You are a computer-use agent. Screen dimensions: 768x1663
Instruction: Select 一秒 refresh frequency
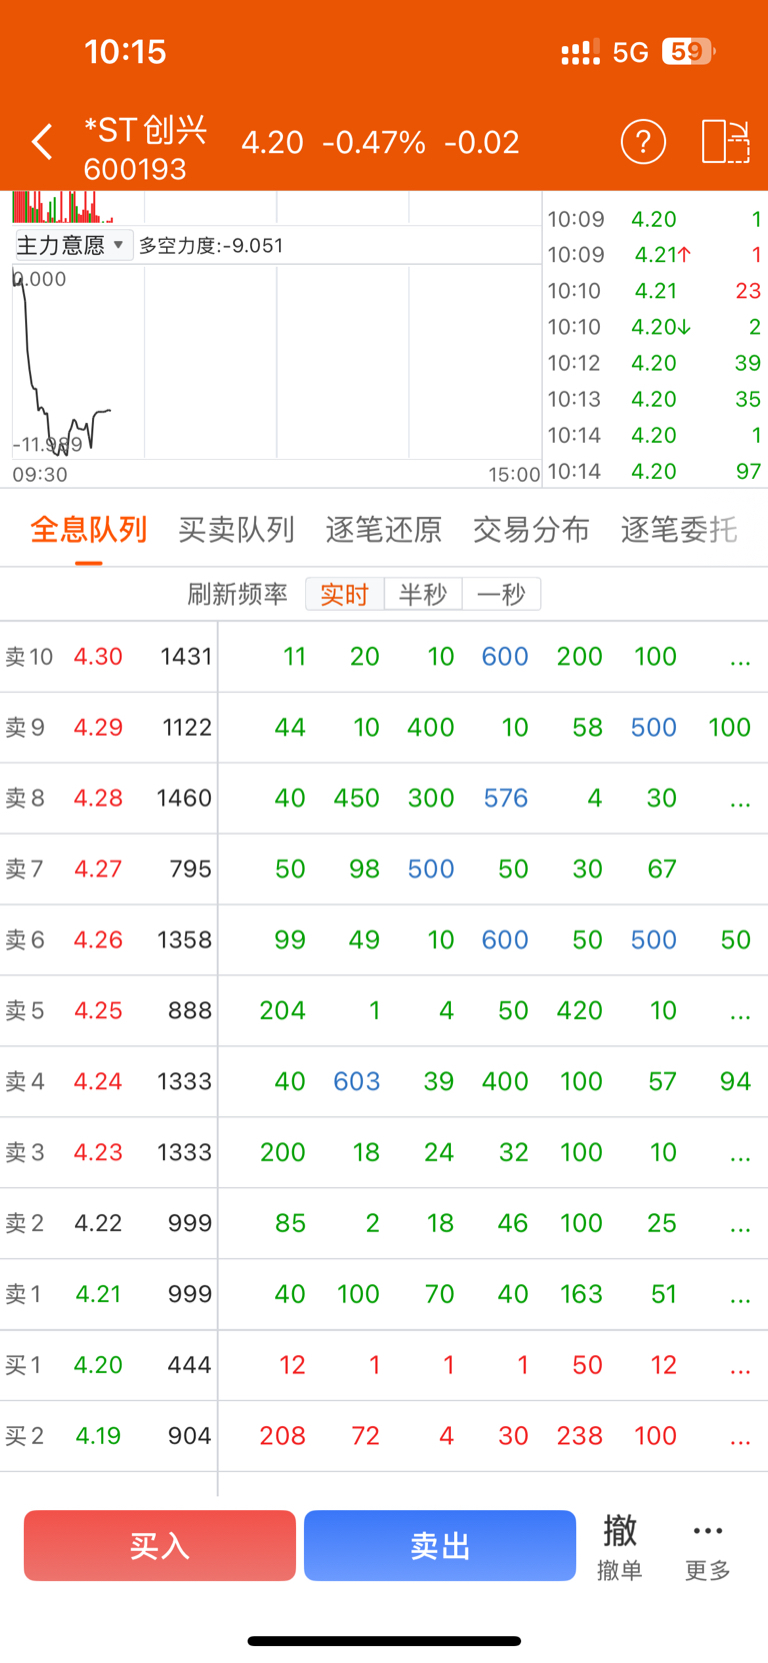(x=501, y=594)
